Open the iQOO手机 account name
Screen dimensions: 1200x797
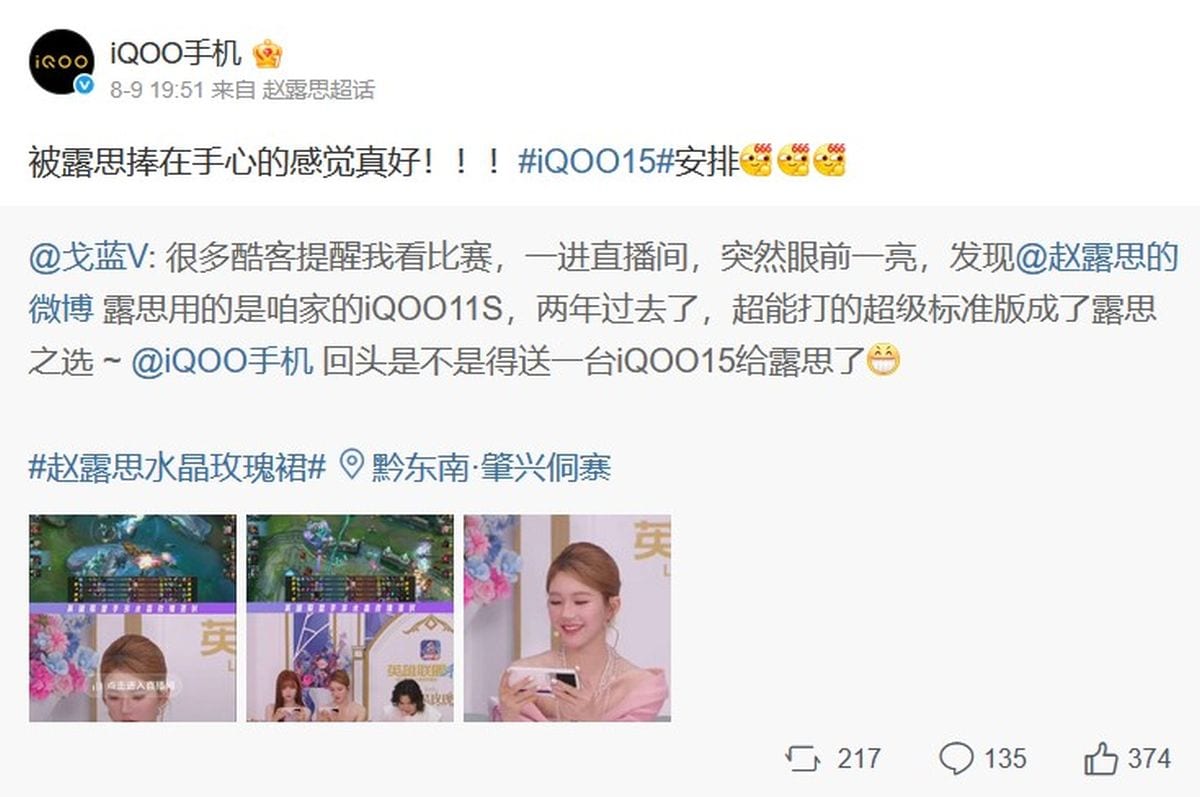coord(175,53)
